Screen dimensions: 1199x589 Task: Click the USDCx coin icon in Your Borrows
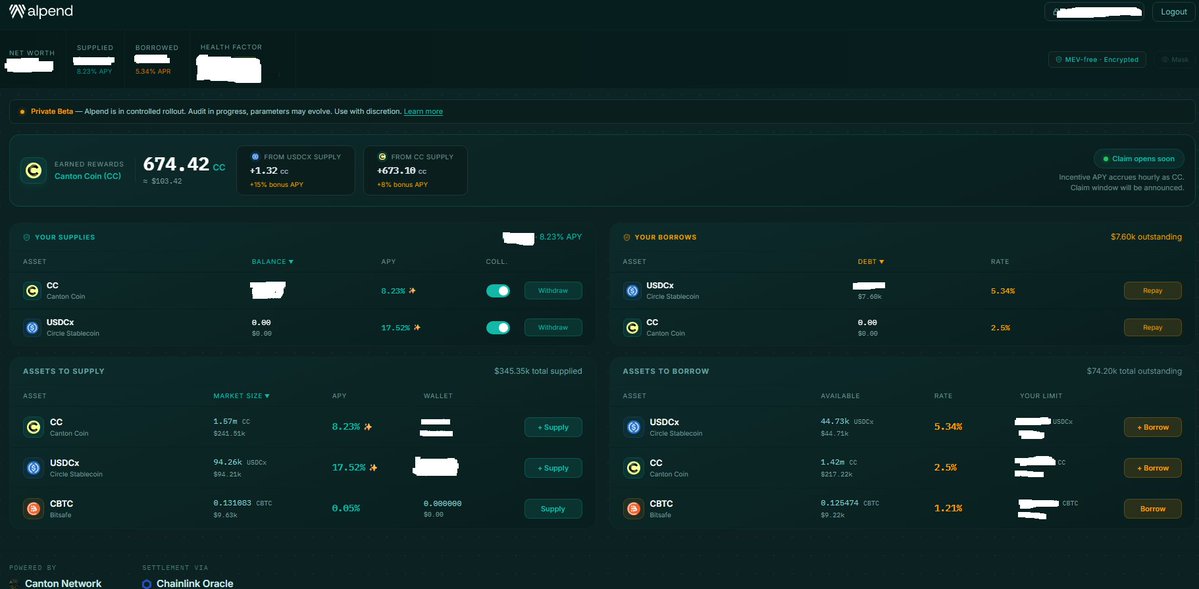point(632,291)
